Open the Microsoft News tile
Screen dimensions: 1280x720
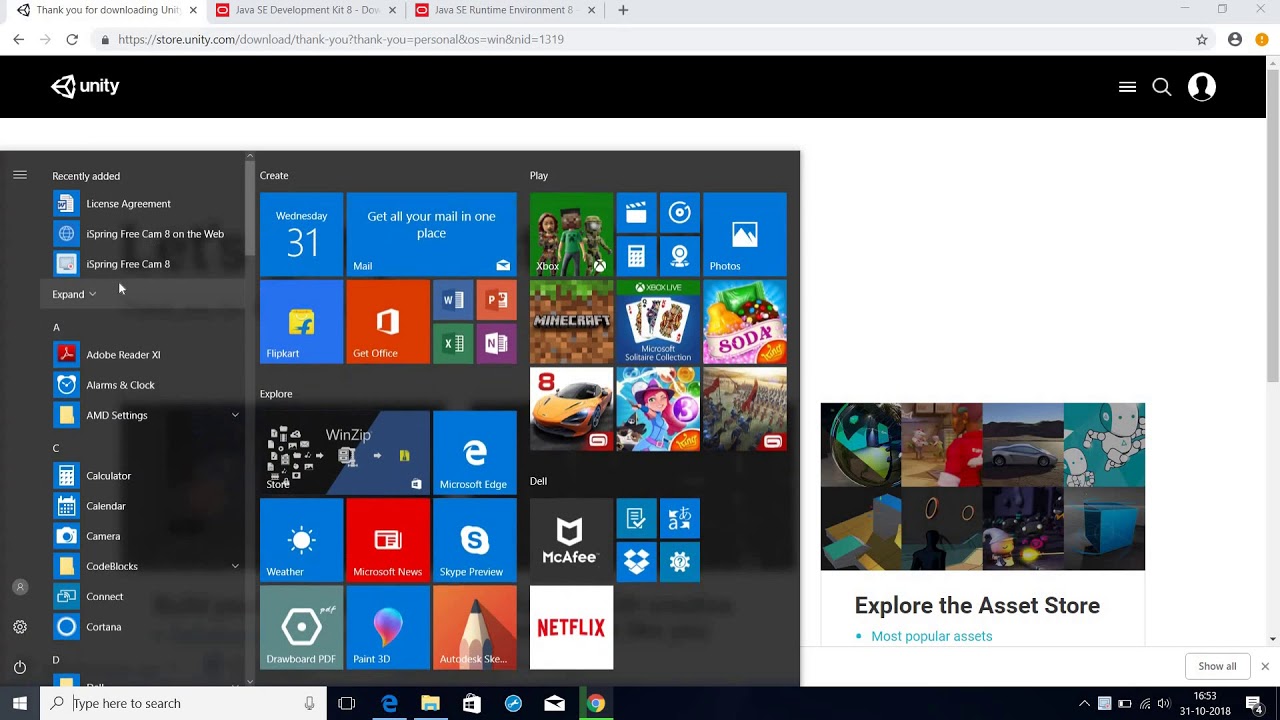click(x=388, y=540)
